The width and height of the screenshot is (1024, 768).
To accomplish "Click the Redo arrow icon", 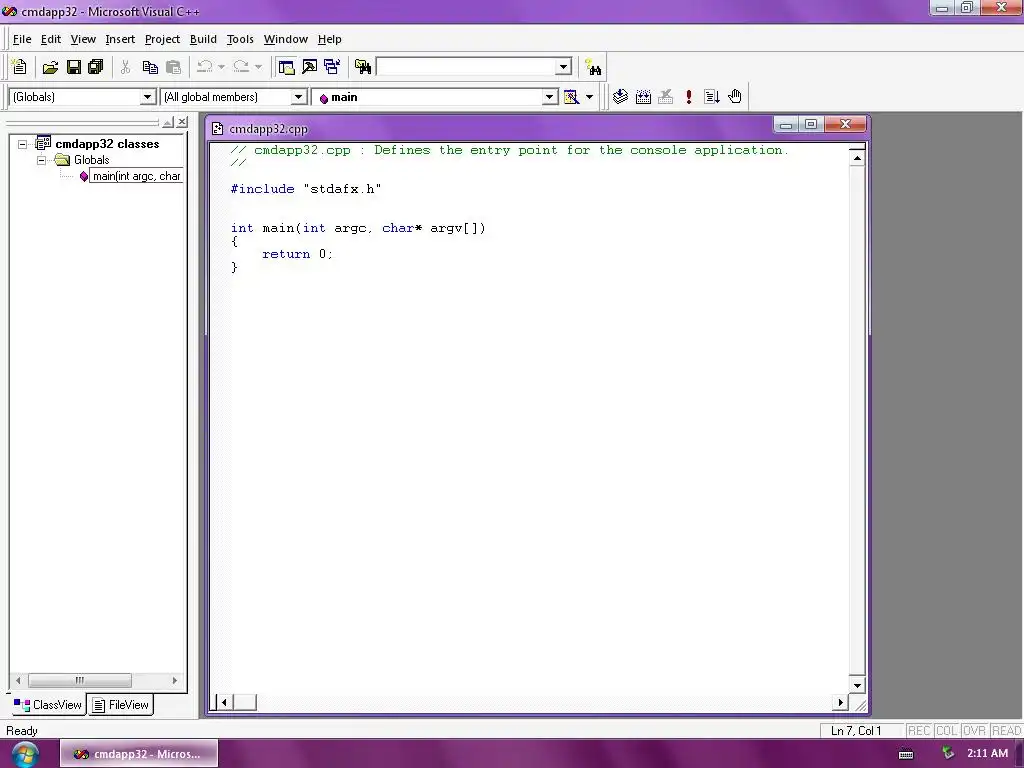I will tap(241, 67).
